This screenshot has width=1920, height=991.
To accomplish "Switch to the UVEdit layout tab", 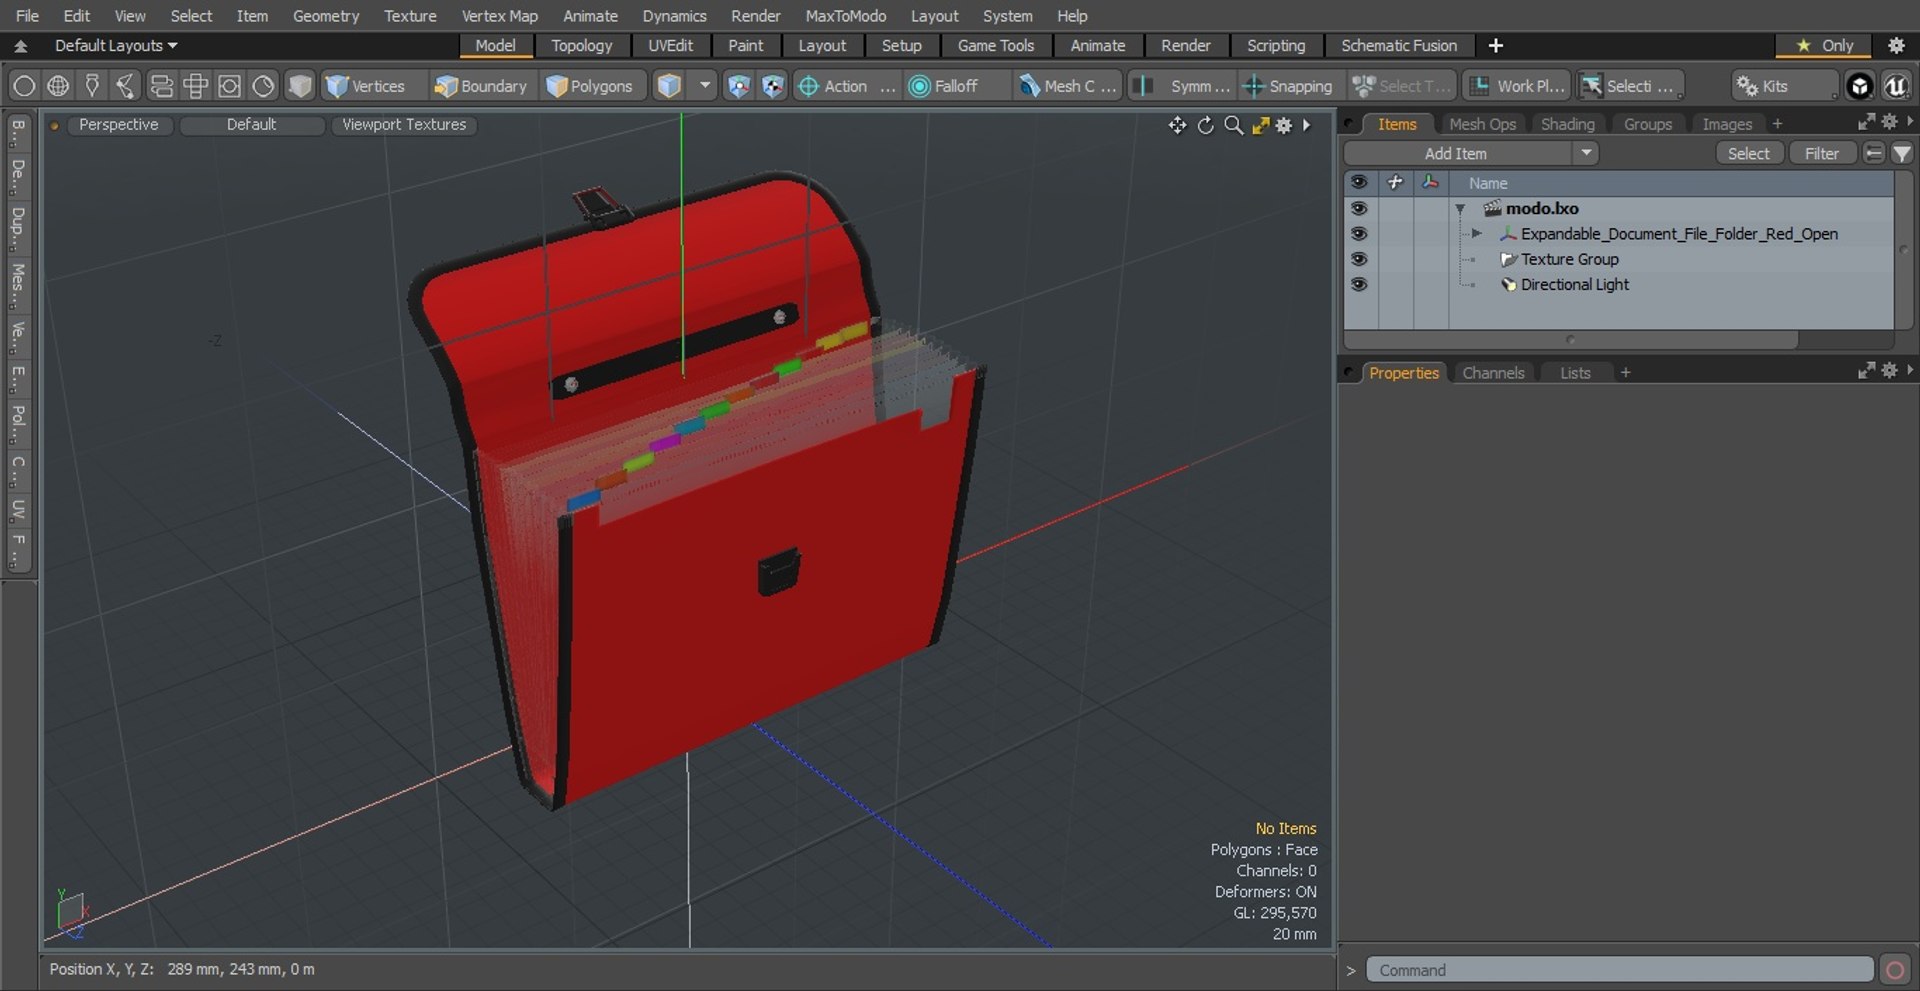I will click(670, 45).
